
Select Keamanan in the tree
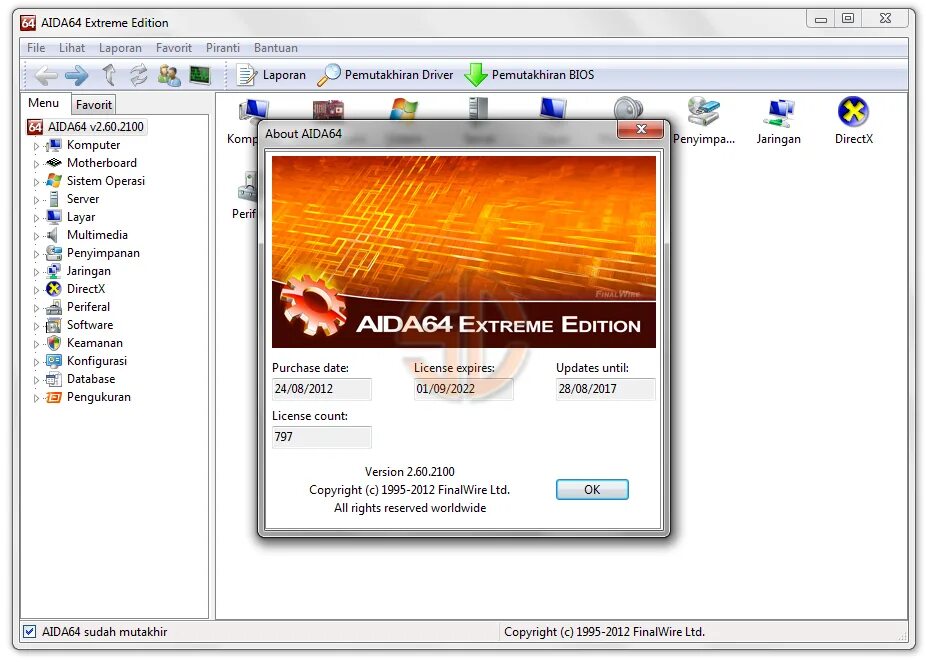94,343
